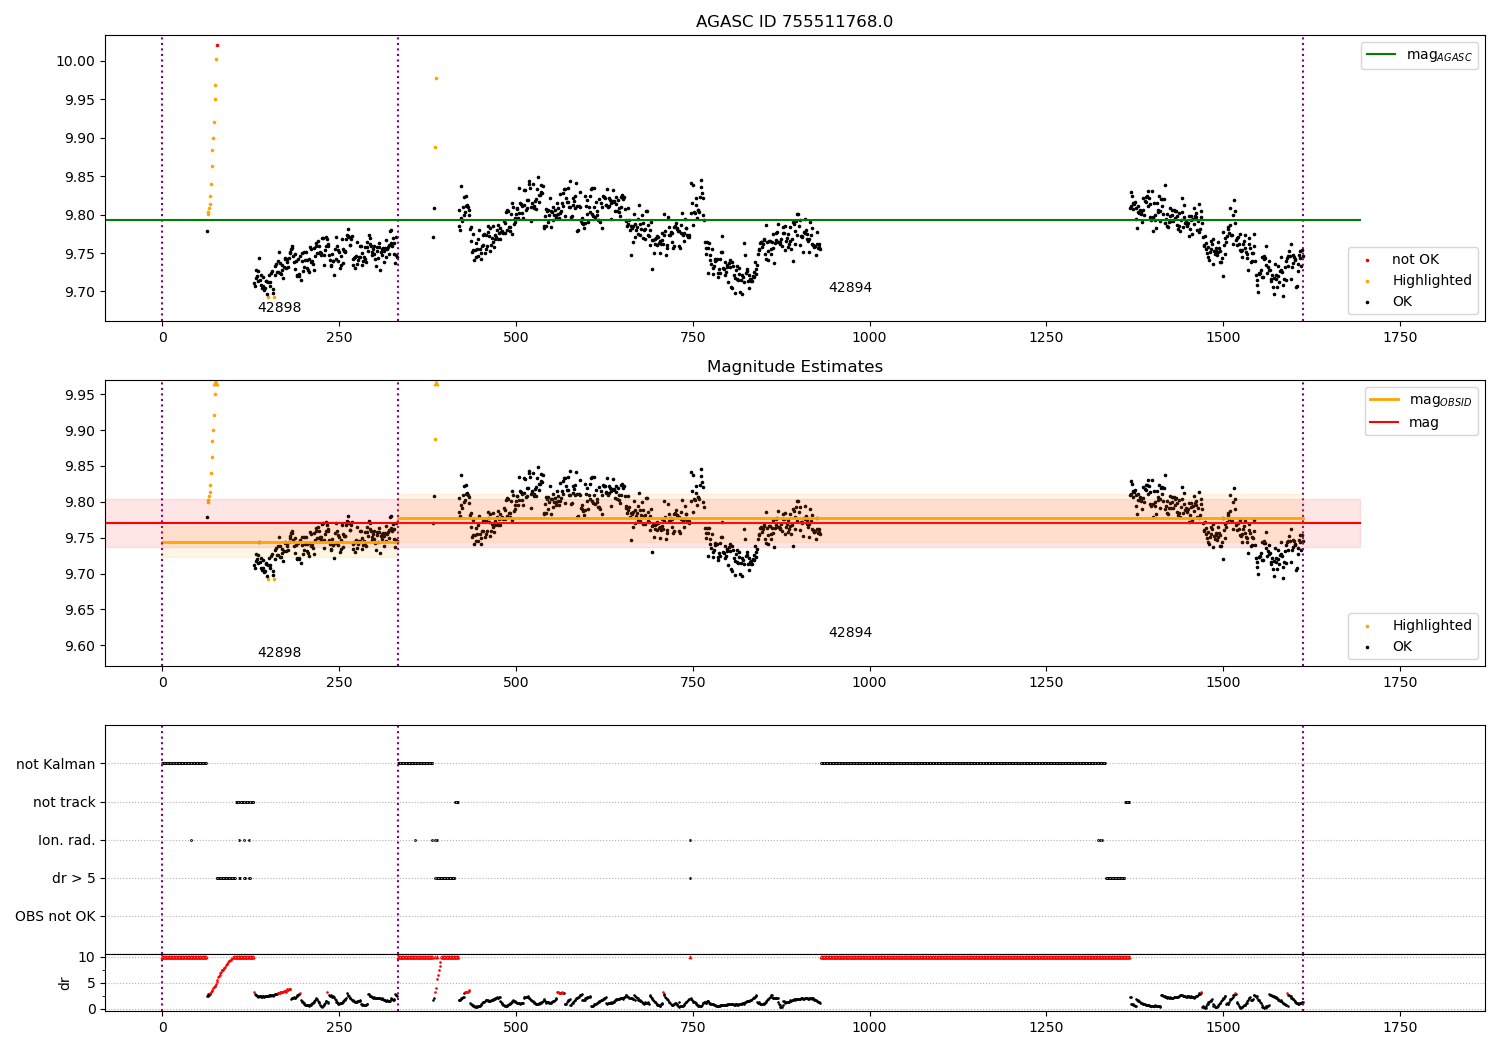The height and width of the screenshot is (1050, 1500).
Task: Click the 'dr > 5' axis label
Action: pos(74,879)
